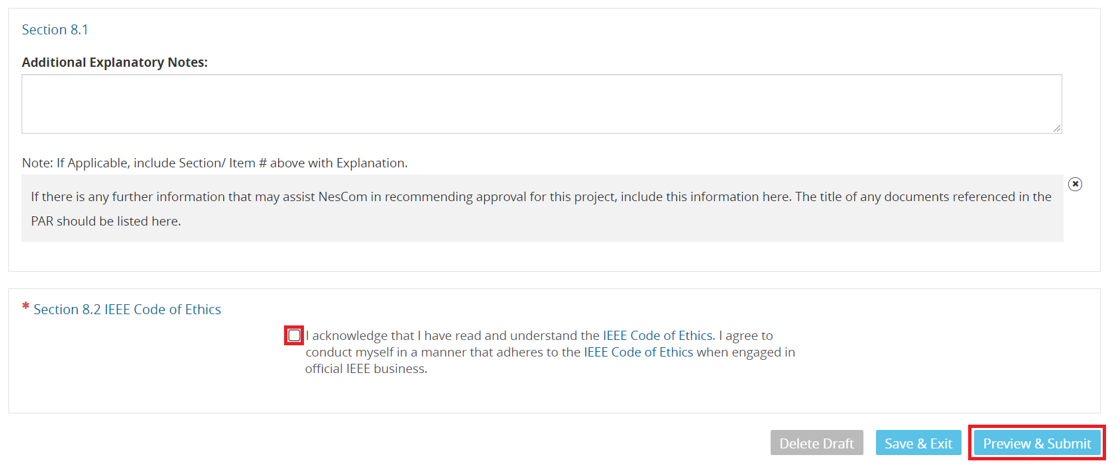Screen dimensions: 1115x473
Task: Open the second IEEE Code of Ethics link
Action: coord(639,351)
